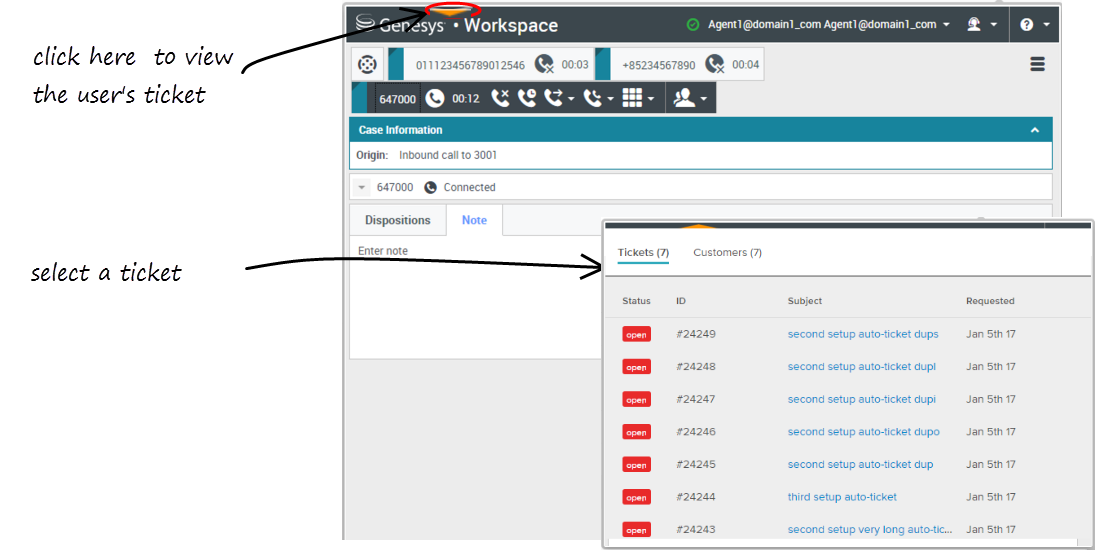Open ticket 'third setup auto-ticket'
The height and width of the screenshot is (550, 1095).
tap(842, 497)
